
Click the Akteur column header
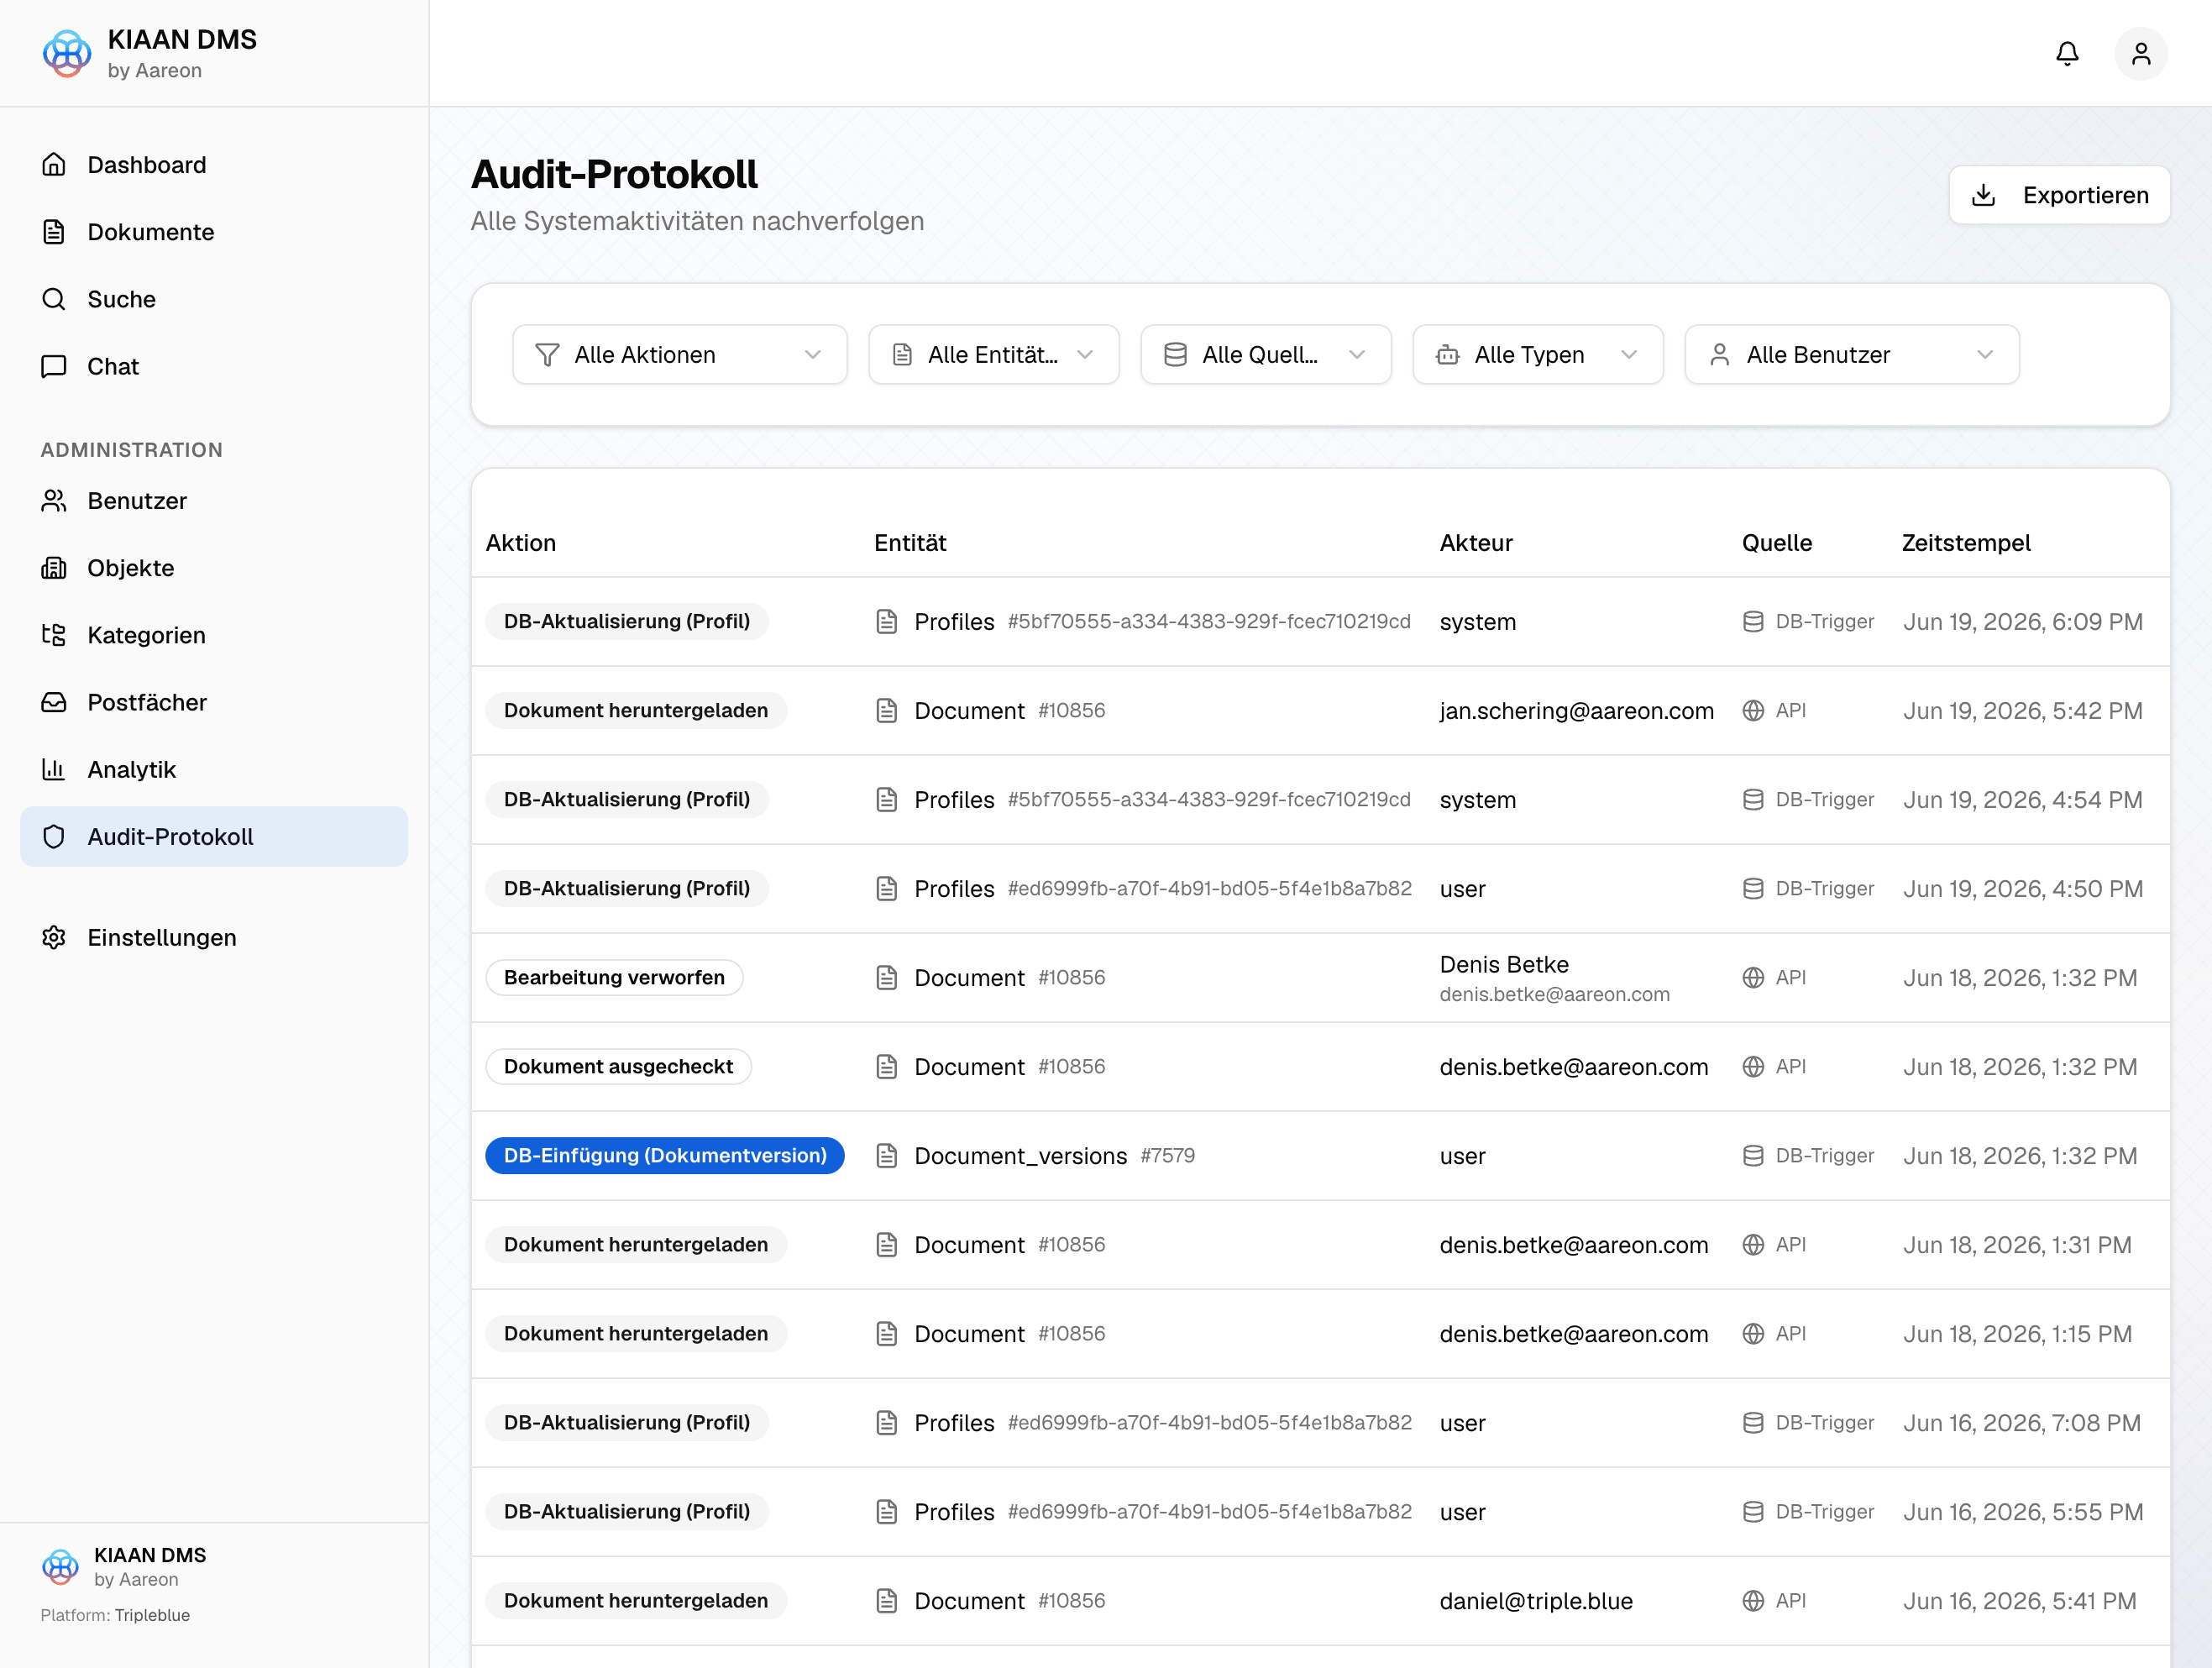pos(1476,543)
